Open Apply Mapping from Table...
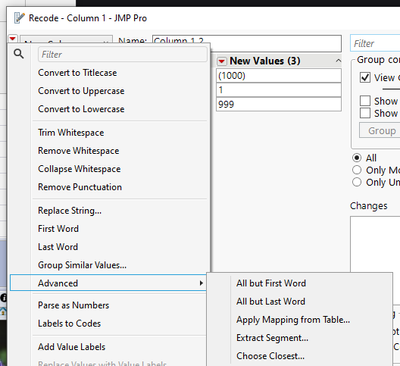The height and width of the screenshot is (366, 400). tap(293, 320)
